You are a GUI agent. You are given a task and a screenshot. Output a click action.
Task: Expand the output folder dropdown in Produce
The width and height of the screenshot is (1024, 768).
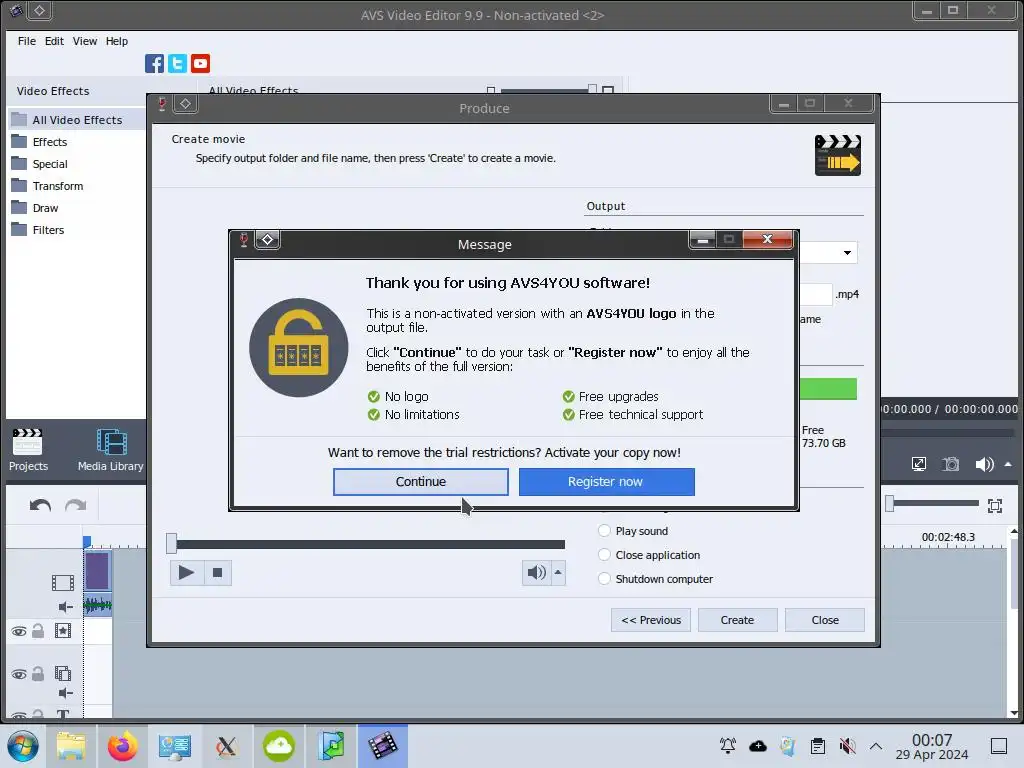tap(847, 253)
